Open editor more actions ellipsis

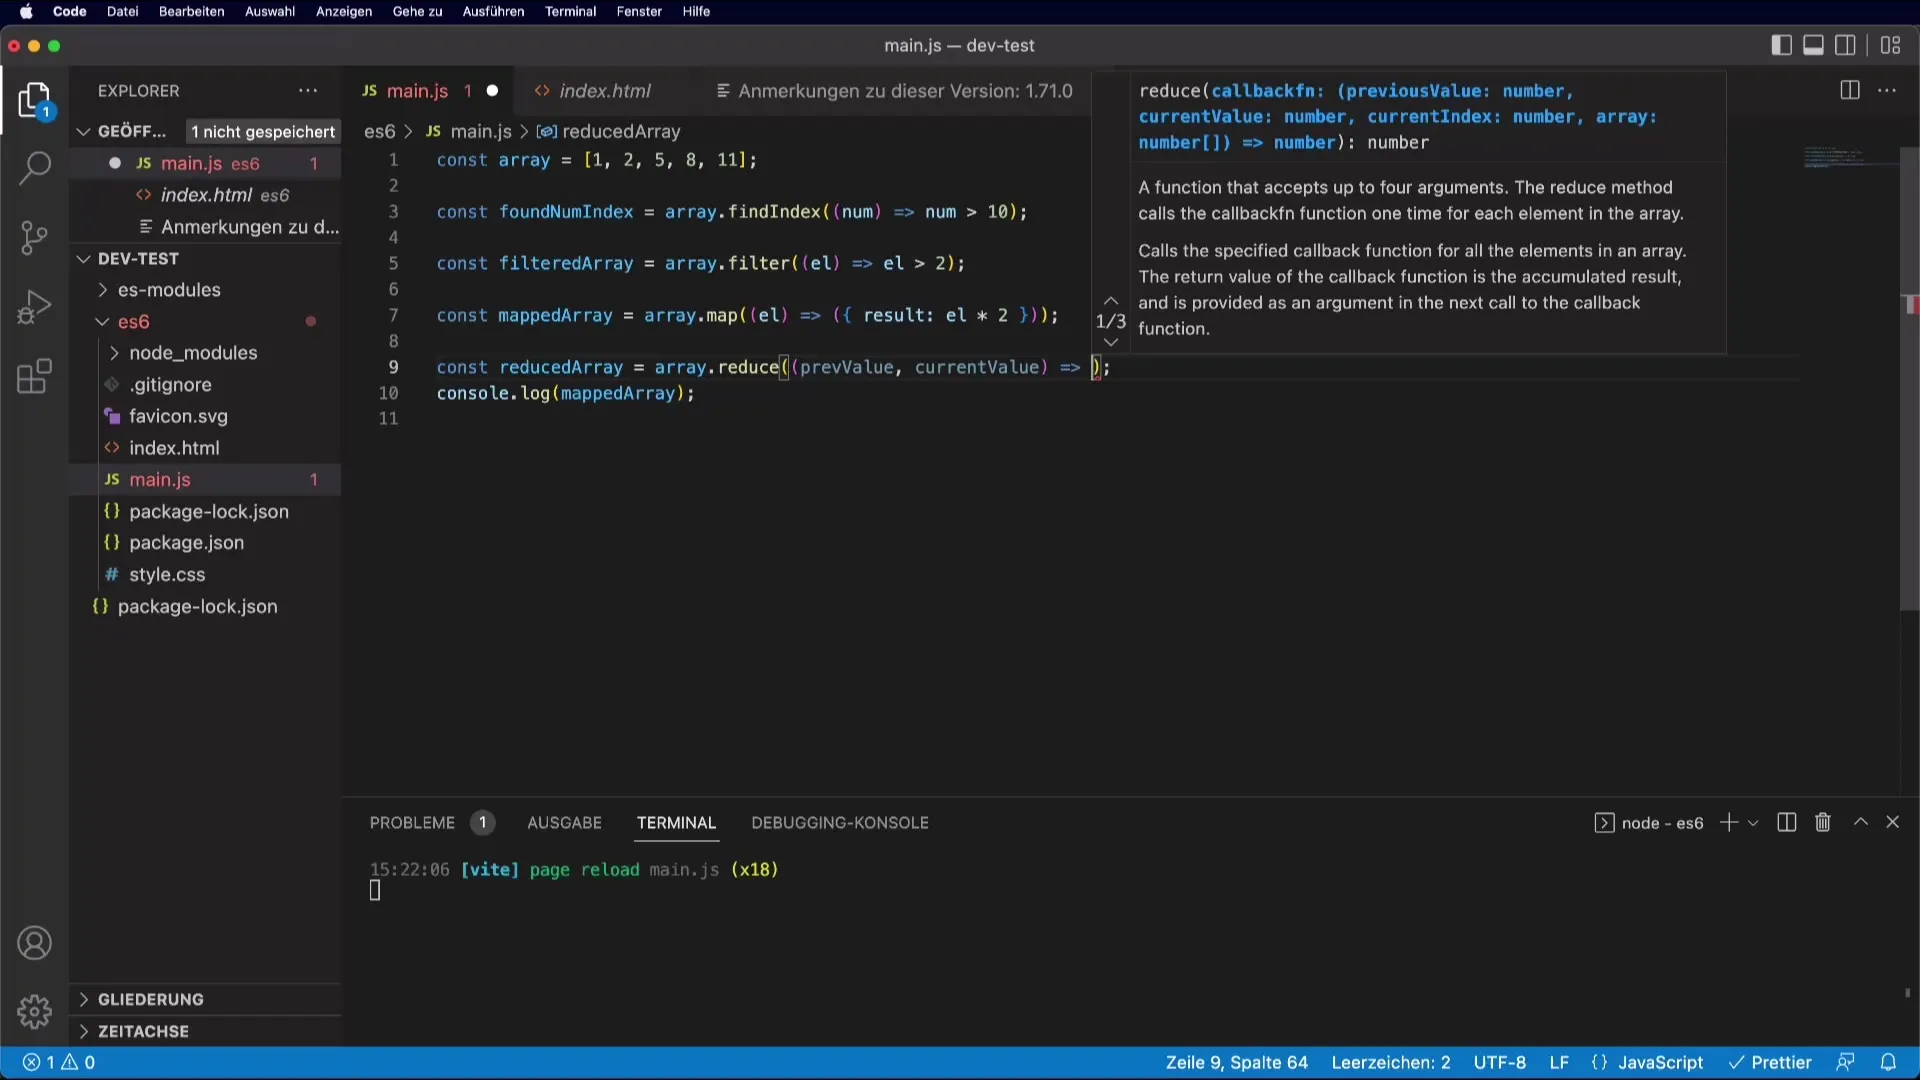pyautogui.click(x=1887, y=91)
